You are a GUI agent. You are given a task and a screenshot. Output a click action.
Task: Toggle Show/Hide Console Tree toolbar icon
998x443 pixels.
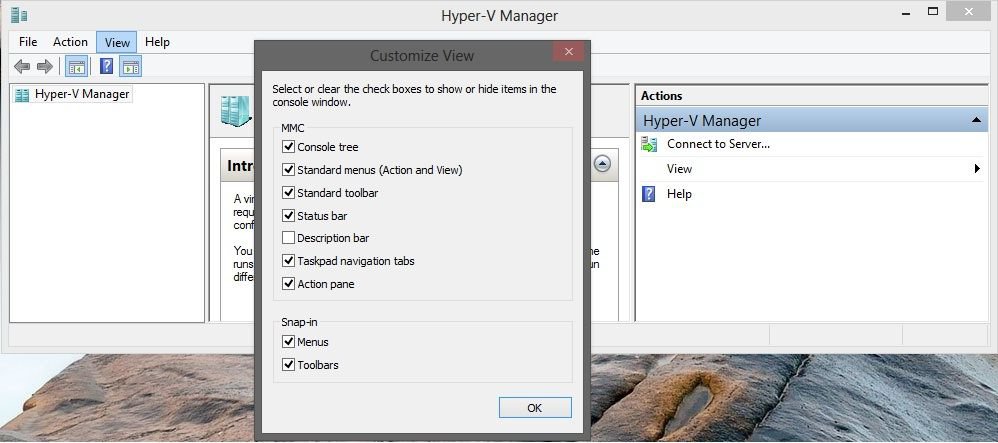tap(76, 66)
